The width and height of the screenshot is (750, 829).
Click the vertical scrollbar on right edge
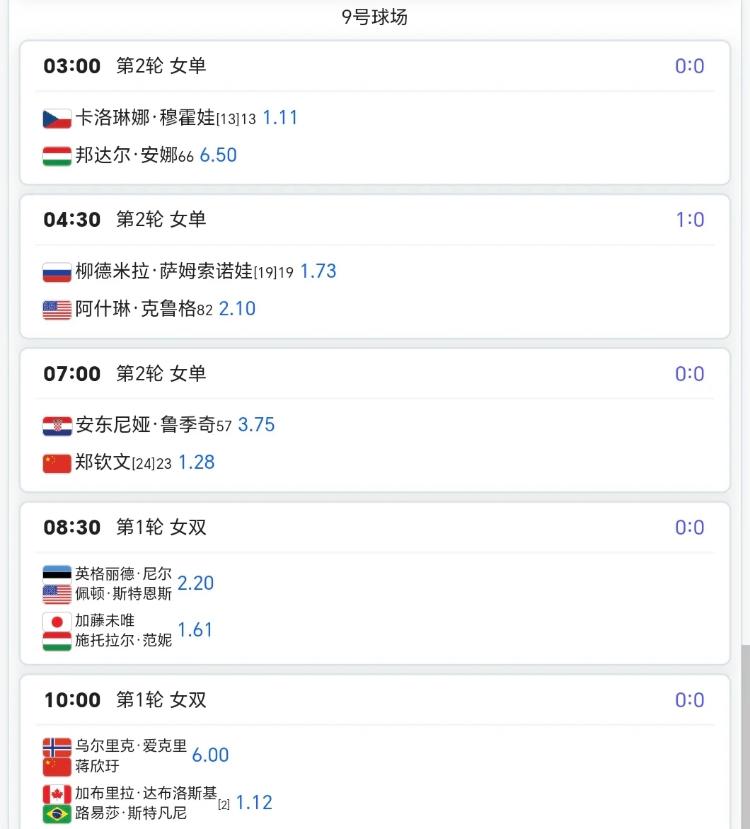coord(745,736)
